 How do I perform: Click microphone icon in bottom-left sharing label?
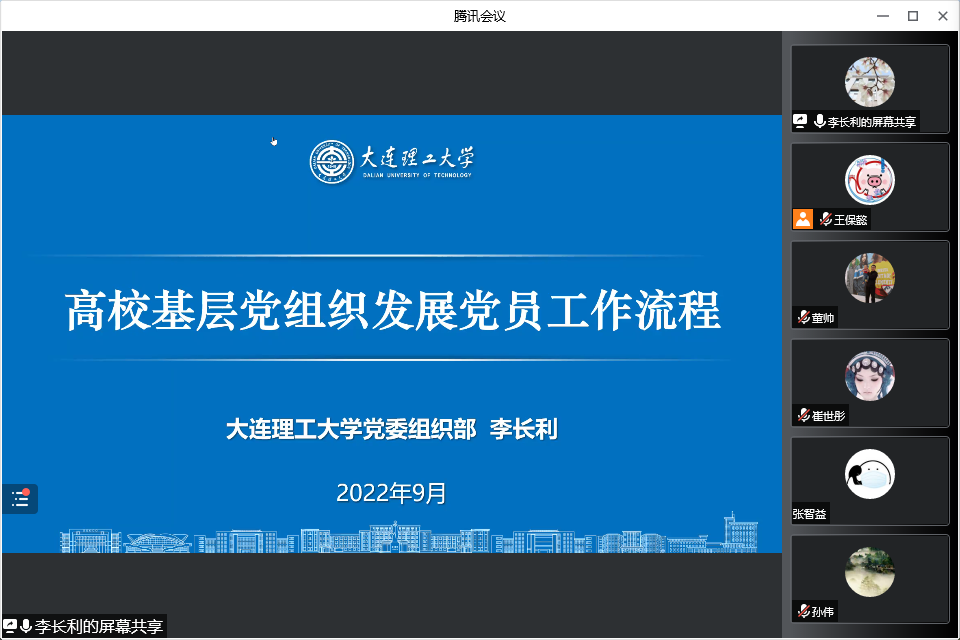coord(26,626)
